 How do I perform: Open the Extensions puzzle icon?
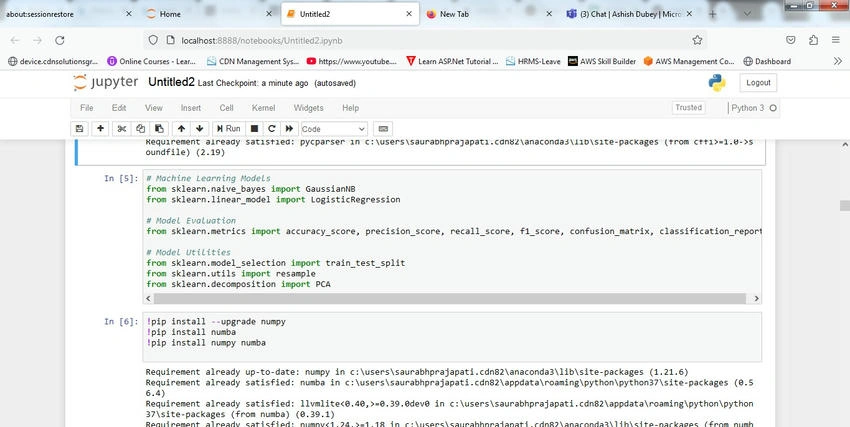tap(813, 40)
